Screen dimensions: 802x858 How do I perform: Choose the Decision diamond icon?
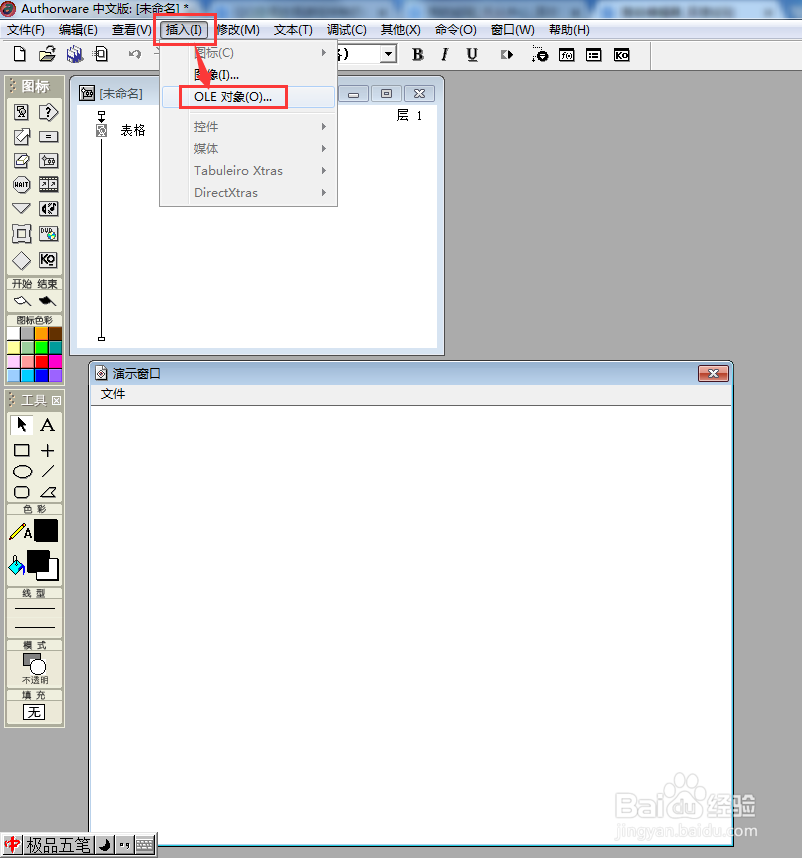click(x=21, y=260)
